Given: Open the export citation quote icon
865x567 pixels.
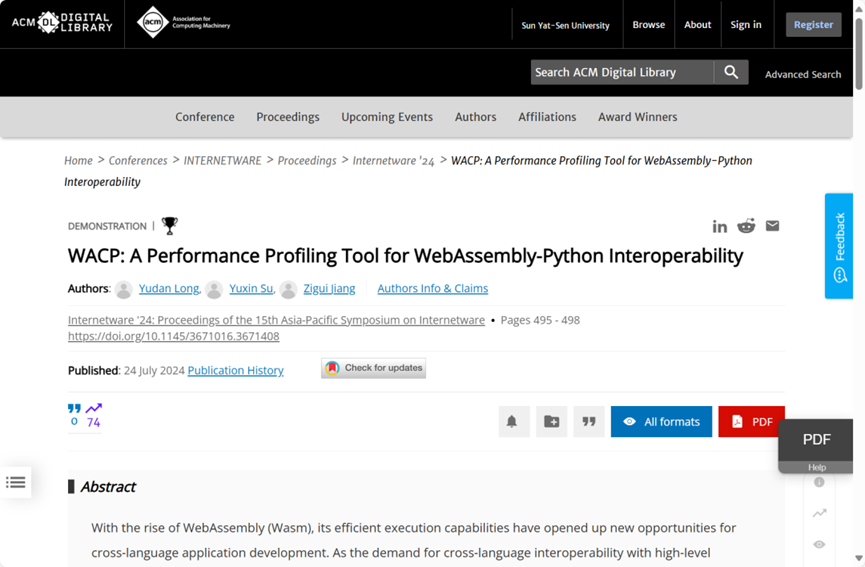Looking at the screenshot, I should point(589,422).
